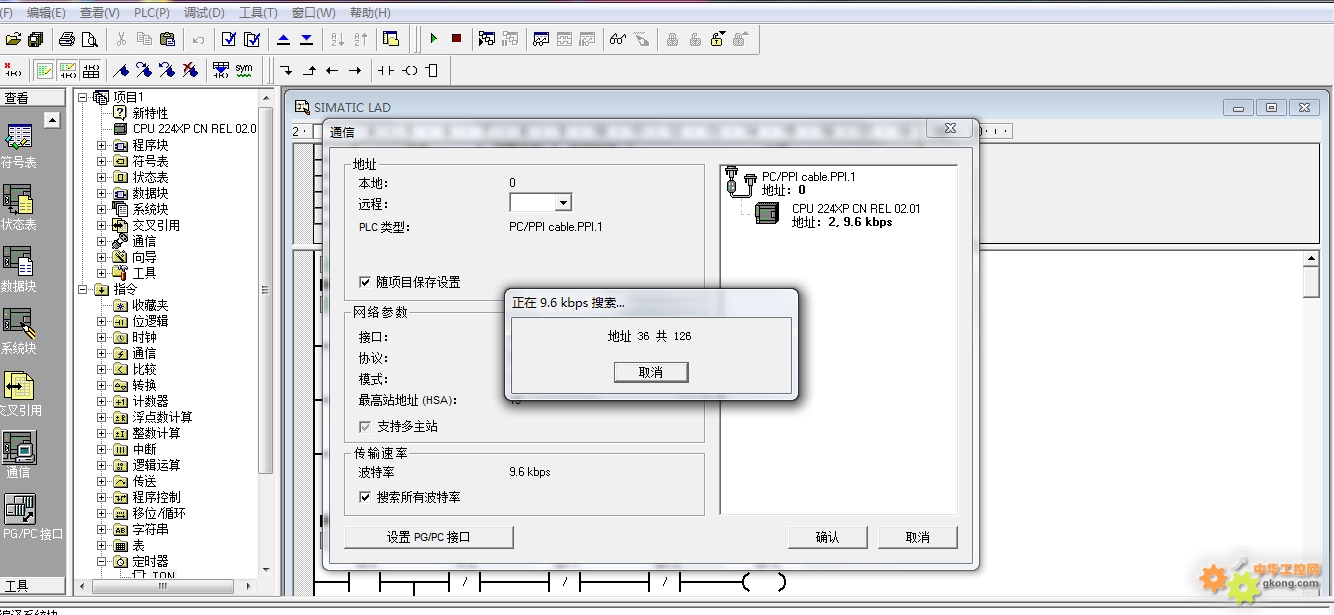This screenshot has height=615, width=1334.
Task: Select 新特性 in project tree
Action: pyautogui.click(x=150, y=113)
